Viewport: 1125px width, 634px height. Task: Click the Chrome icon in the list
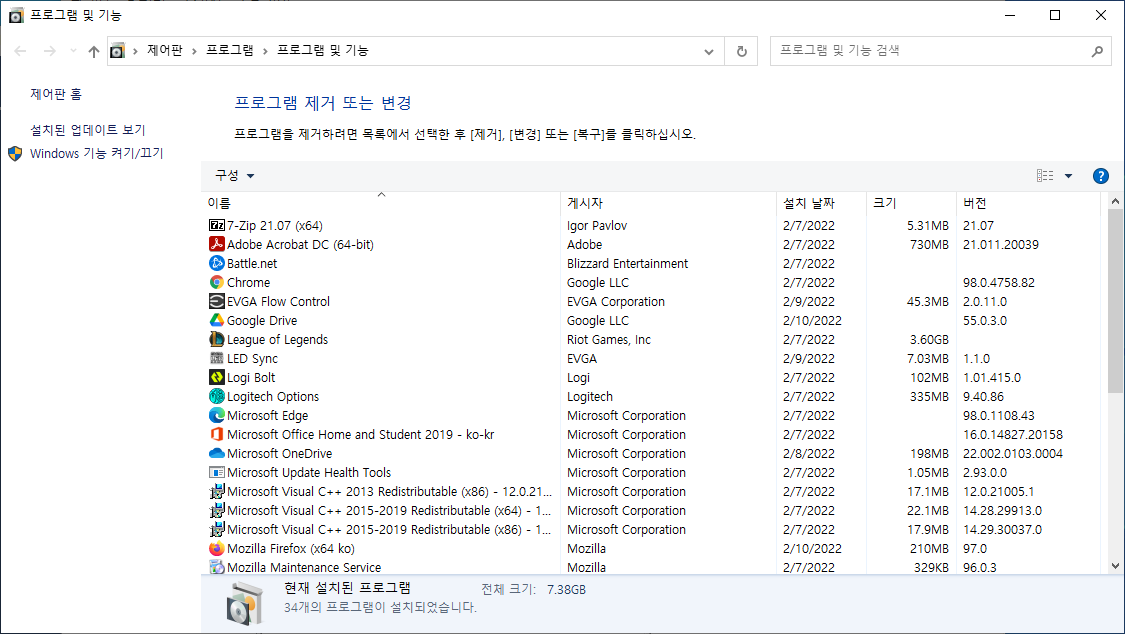tap(217, 283)
